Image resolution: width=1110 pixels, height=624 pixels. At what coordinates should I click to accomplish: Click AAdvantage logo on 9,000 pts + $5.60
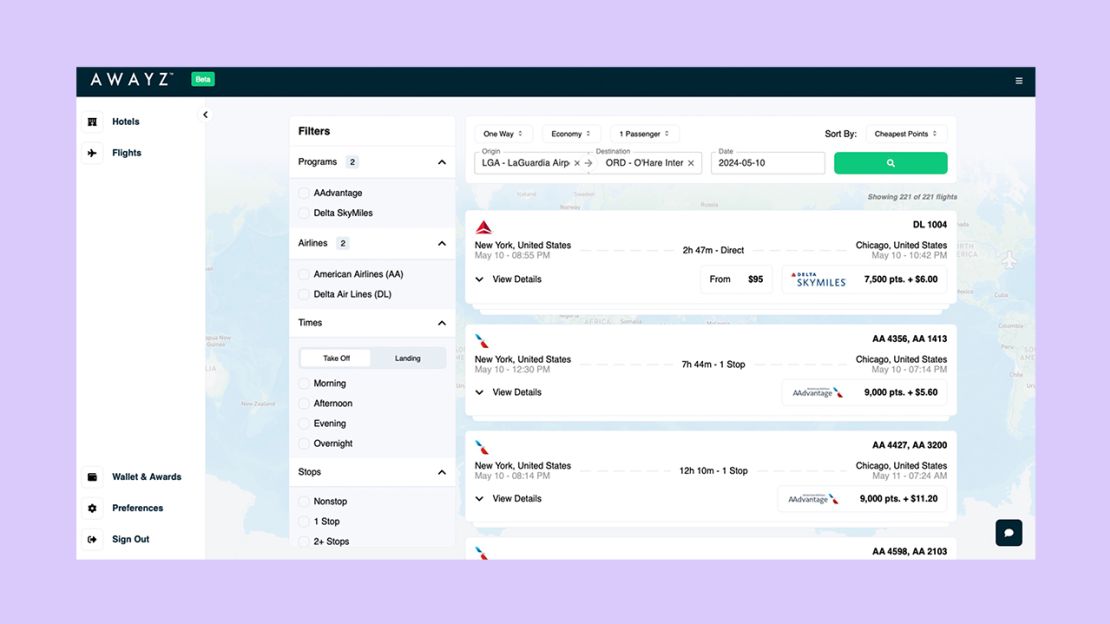click(x=818, y=392)
